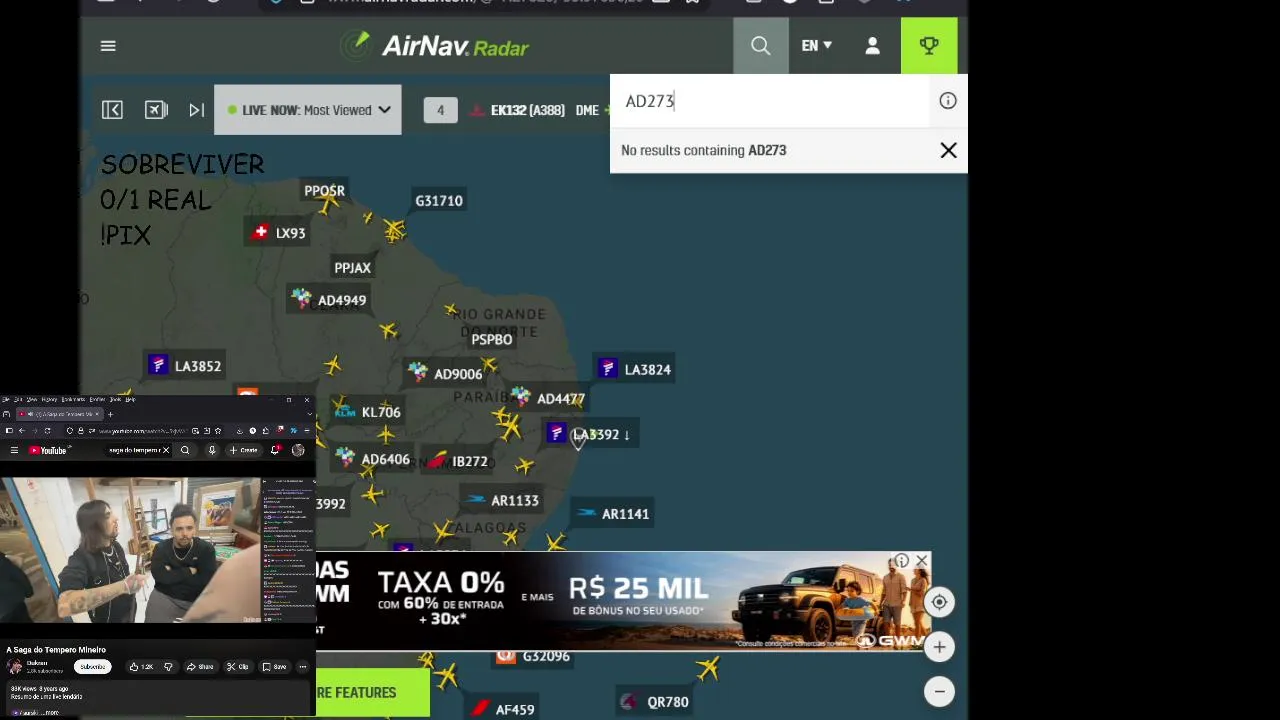Close the GWM advertisement banner
This screenshot has height=720, width=1280.
(x=922, y=561)
